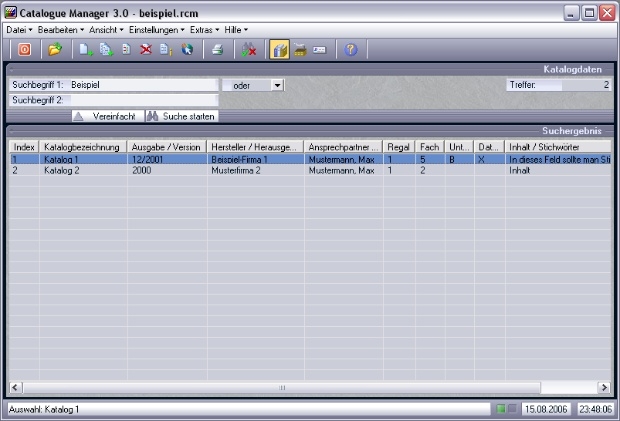
Task: Click the Suche starten button
Action: [182, 116]
